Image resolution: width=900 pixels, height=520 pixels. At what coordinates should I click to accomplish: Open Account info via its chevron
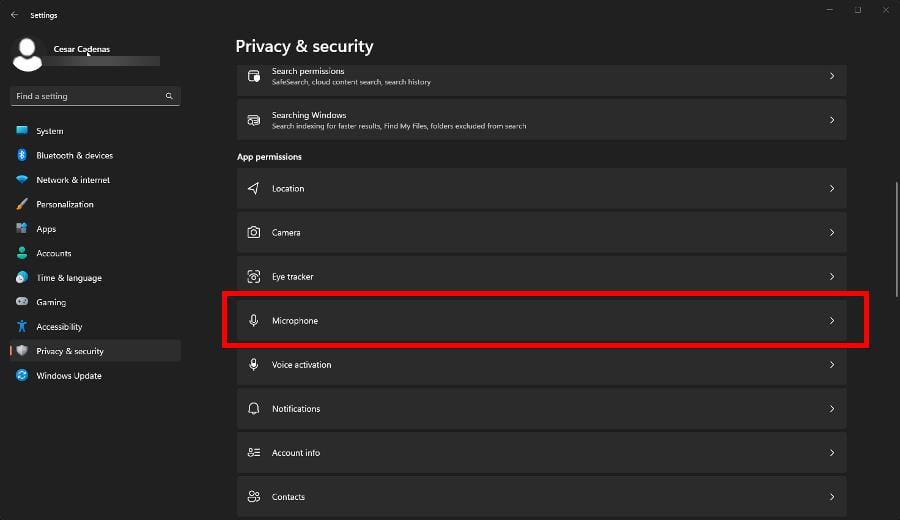832,453
